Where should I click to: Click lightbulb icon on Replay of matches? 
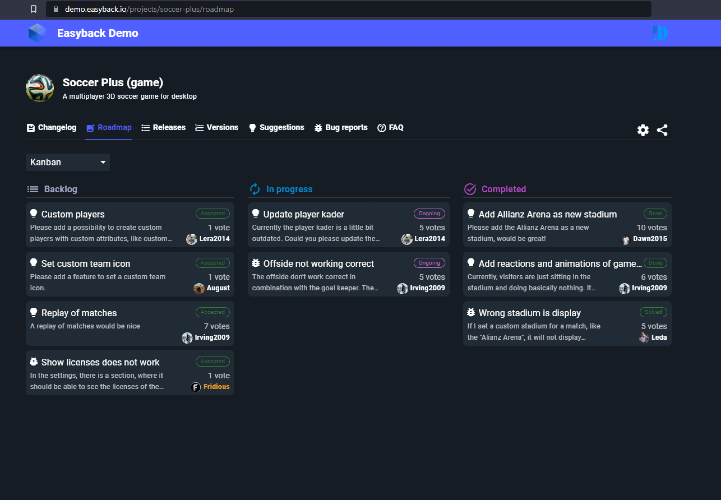click(x=34, y=312)
